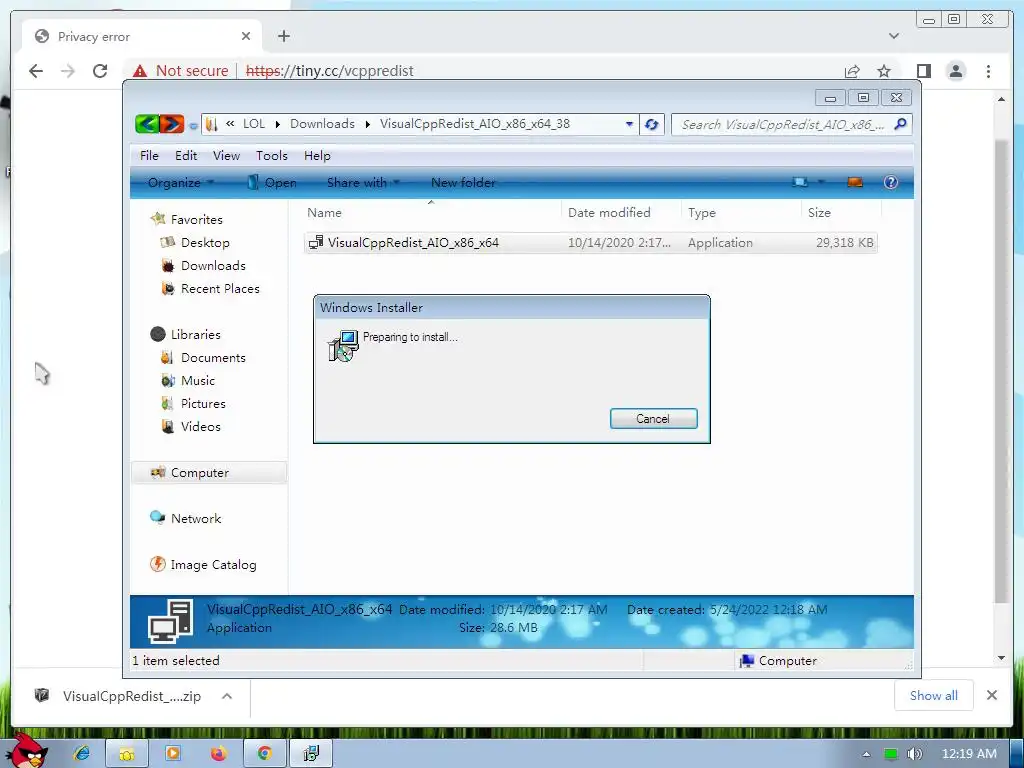Open the recent locations dropdown arrow
1024x768 pixels.
click(x=193, y=125)
